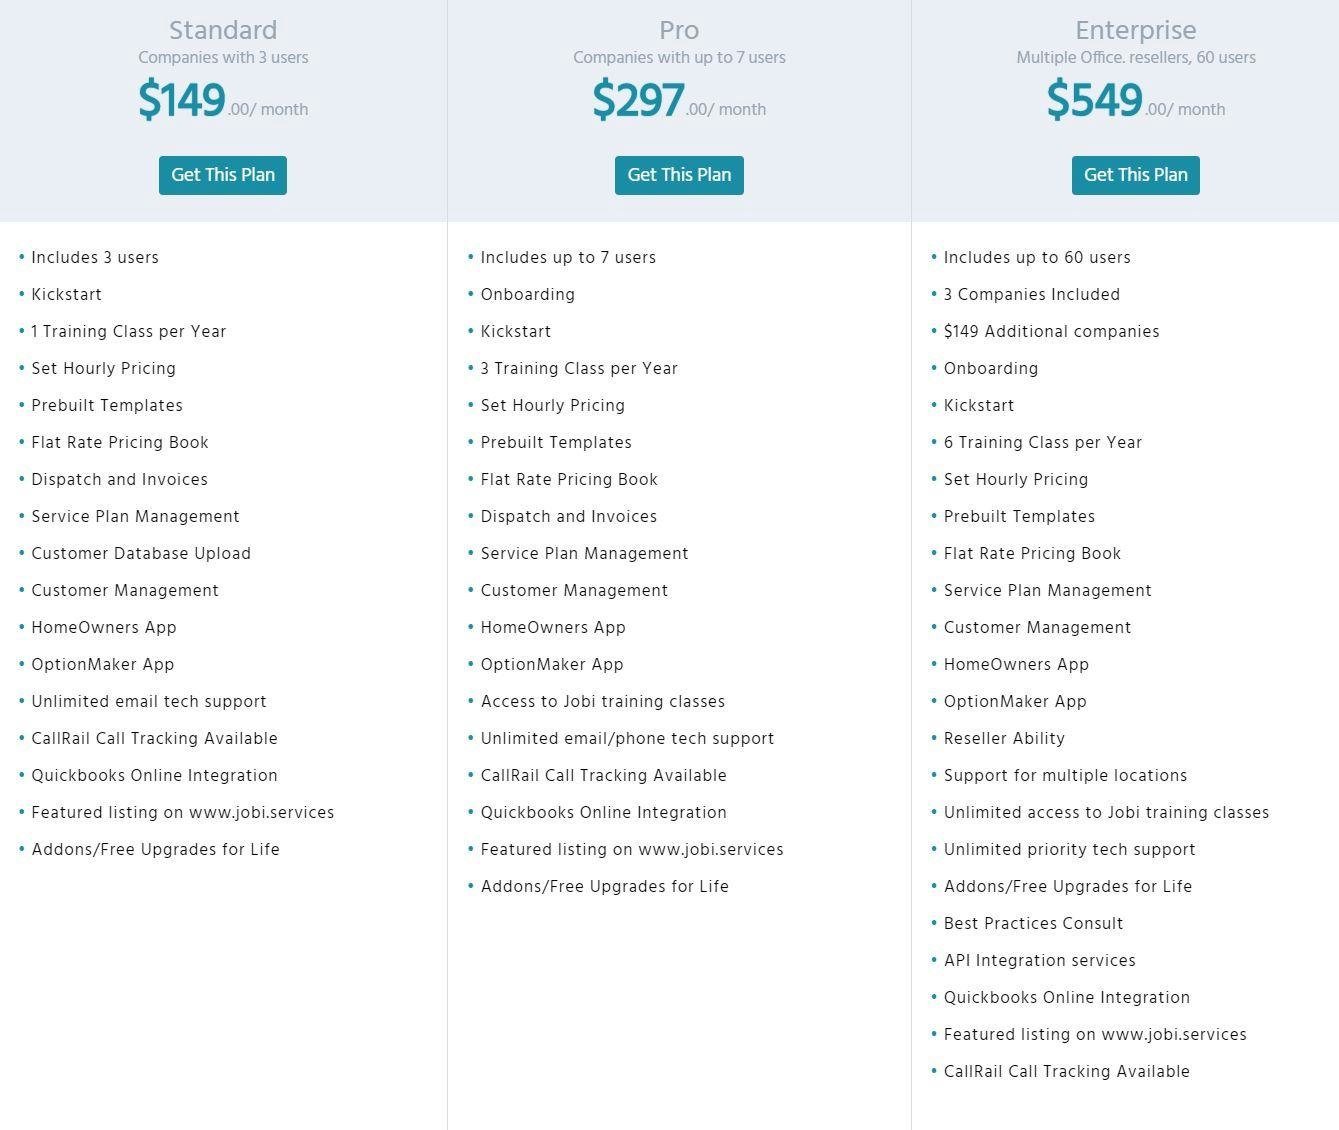
Task: Click Quickbooks Online Integration under Pro
Action: (604, 812)
